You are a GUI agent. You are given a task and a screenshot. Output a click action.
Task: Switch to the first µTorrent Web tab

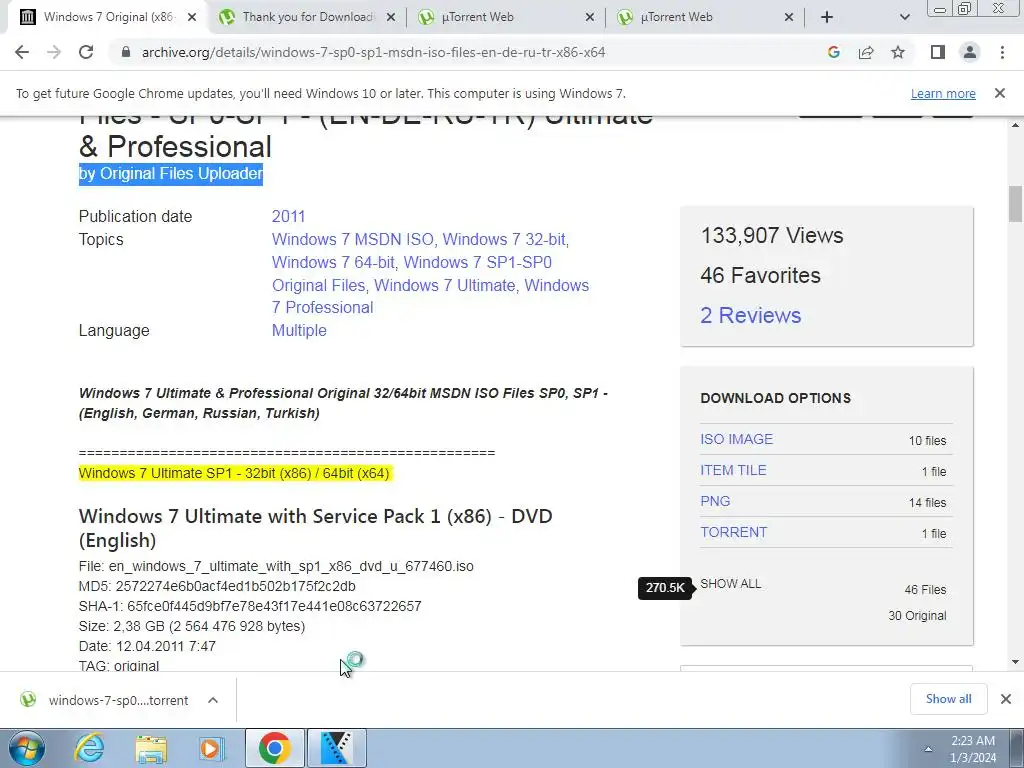coord(506,18)
